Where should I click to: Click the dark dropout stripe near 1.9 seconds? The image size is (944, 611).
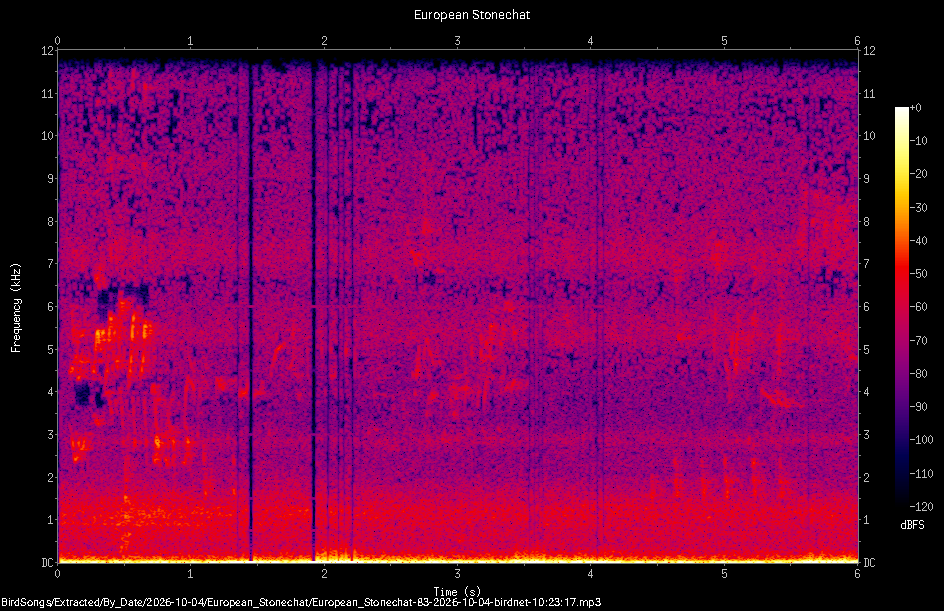[x=313, y=311]
